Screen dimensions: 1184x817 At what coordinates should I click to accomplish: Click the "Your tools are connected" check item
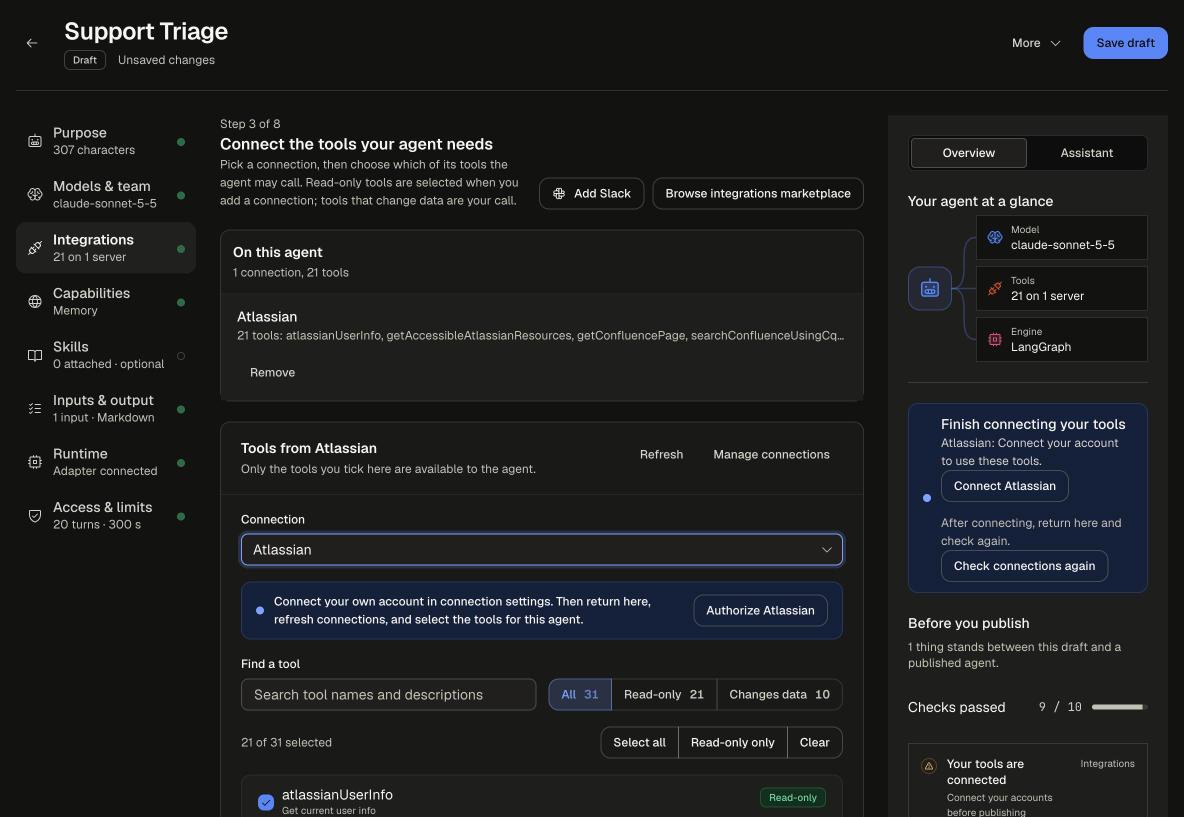click(x=1027, y=782)
